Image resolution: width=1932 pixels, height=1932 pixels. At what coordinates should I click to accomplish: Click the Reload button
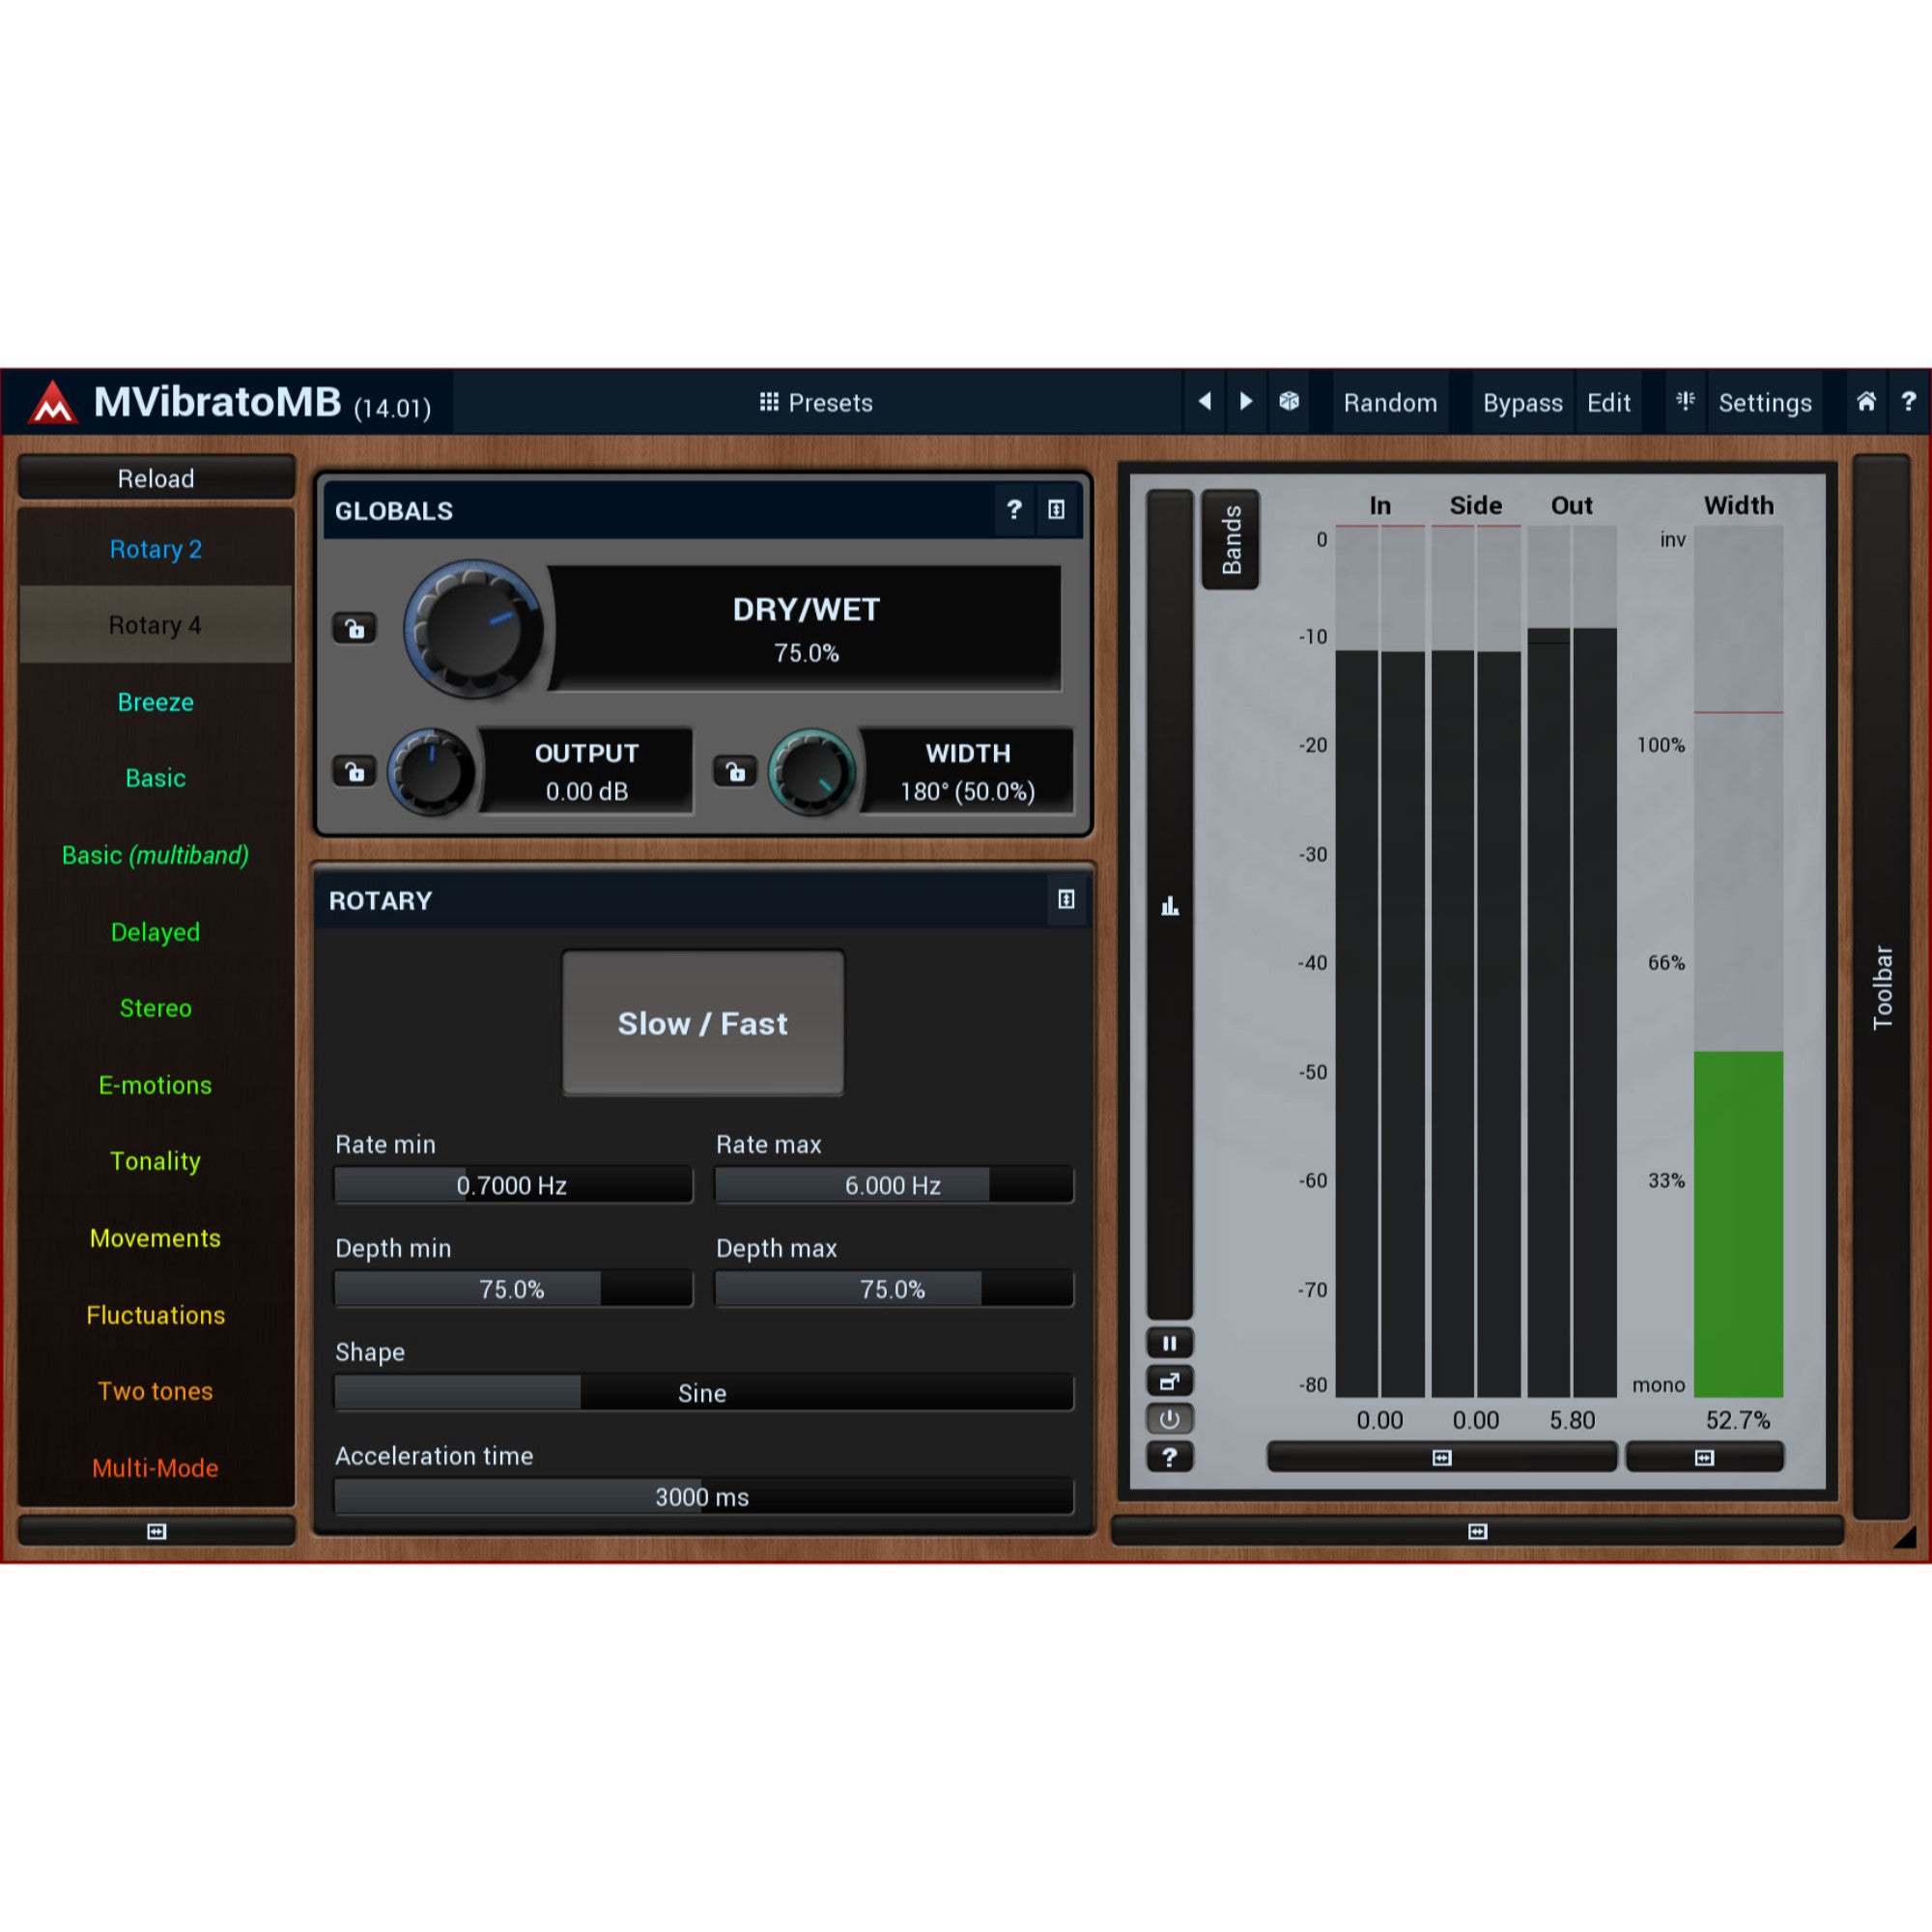click(x=156, y=478)
